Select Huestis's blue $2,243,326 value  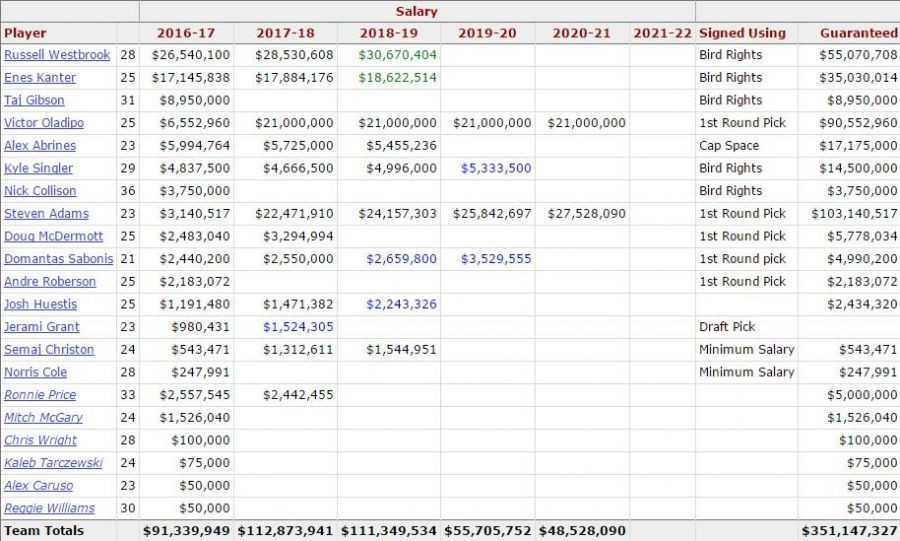(401, 304)
